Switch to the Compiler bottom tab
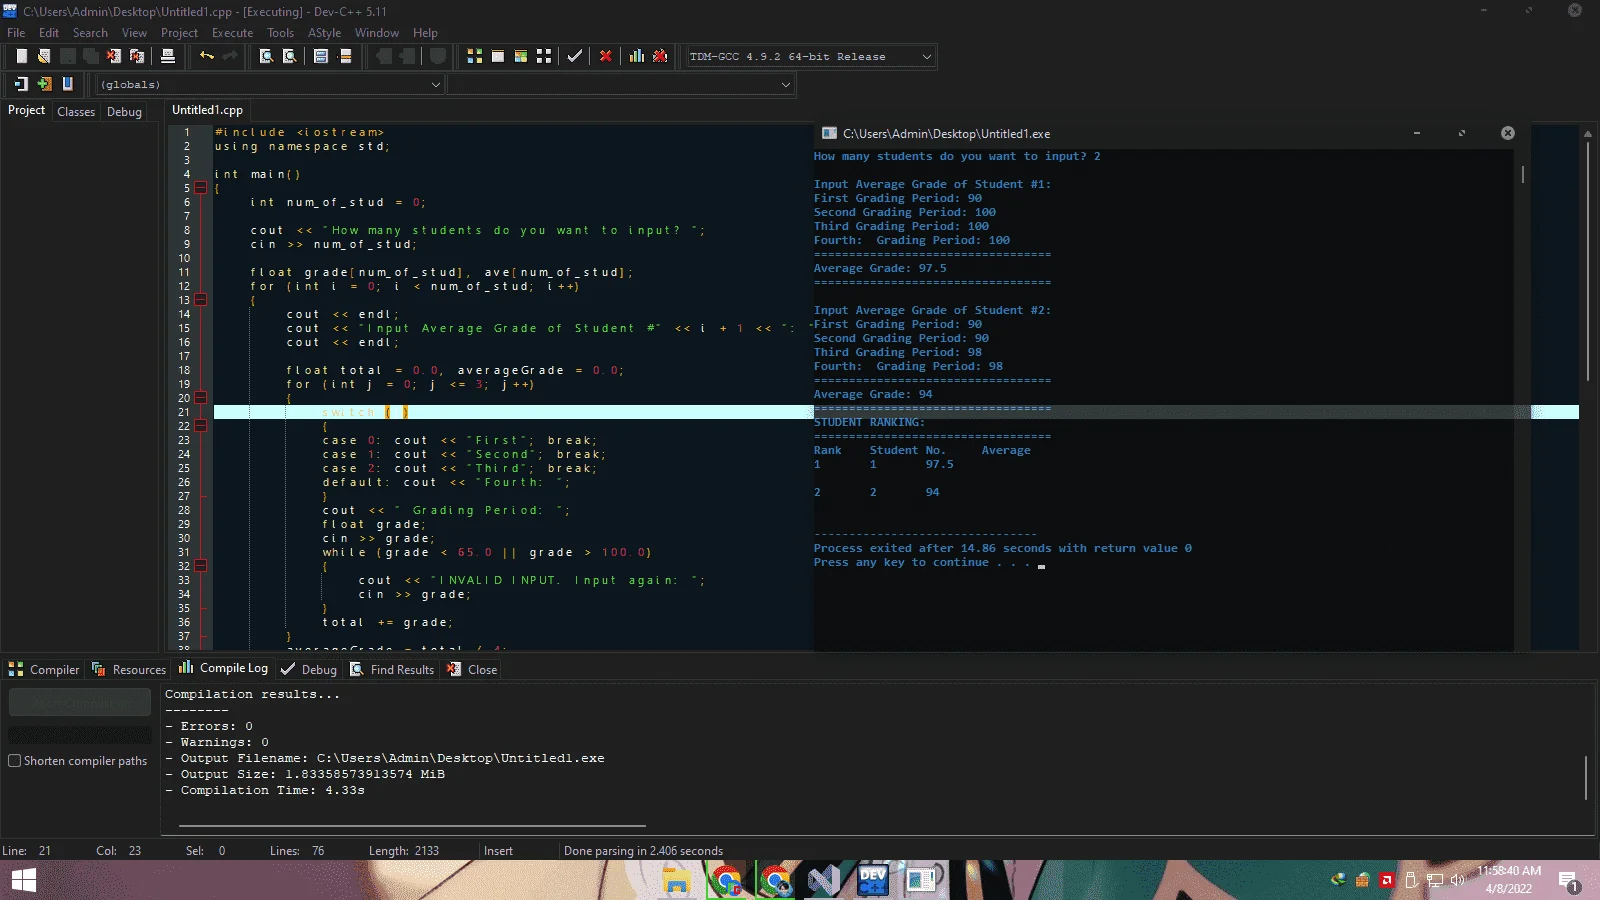 click(44, 669)
